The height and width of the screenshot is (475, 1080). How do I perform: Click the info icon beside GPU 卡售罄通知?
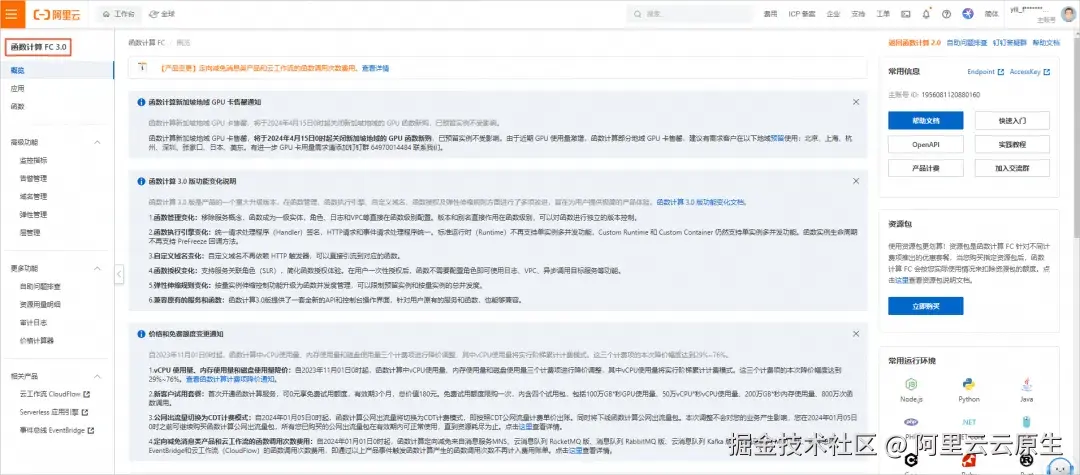pyautogui.click(x=141, y=102)
